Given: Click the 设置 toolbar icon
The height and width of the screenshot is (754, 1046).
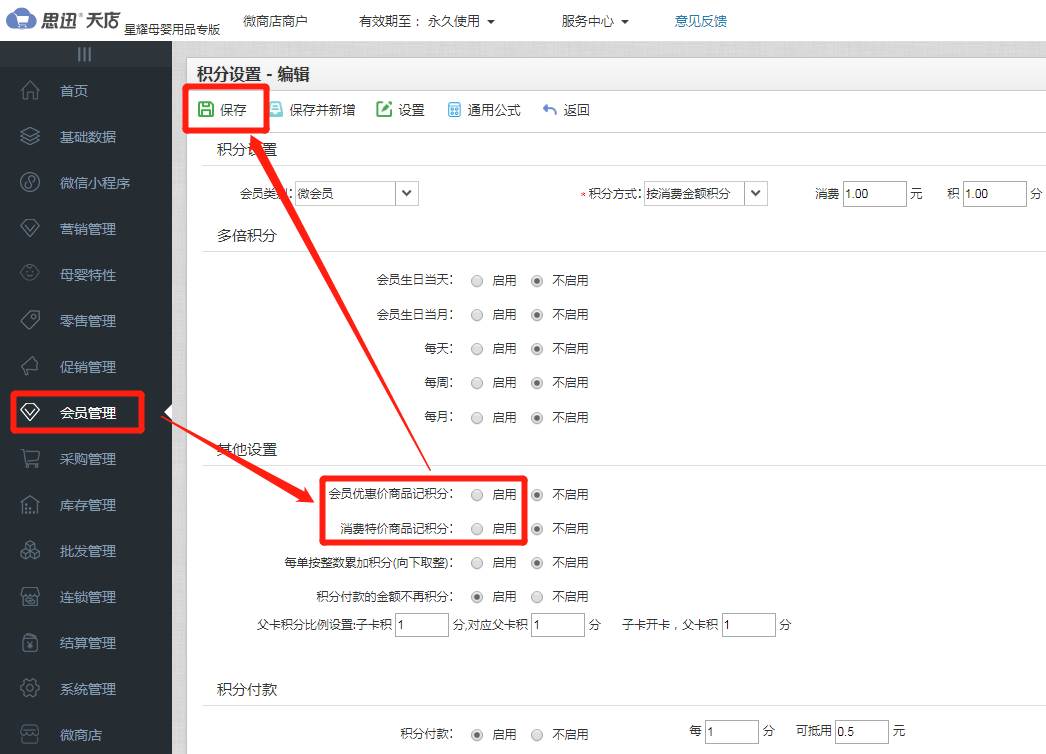Looking at the screenshot, I should pyautogui.click(x=400, y=110).
